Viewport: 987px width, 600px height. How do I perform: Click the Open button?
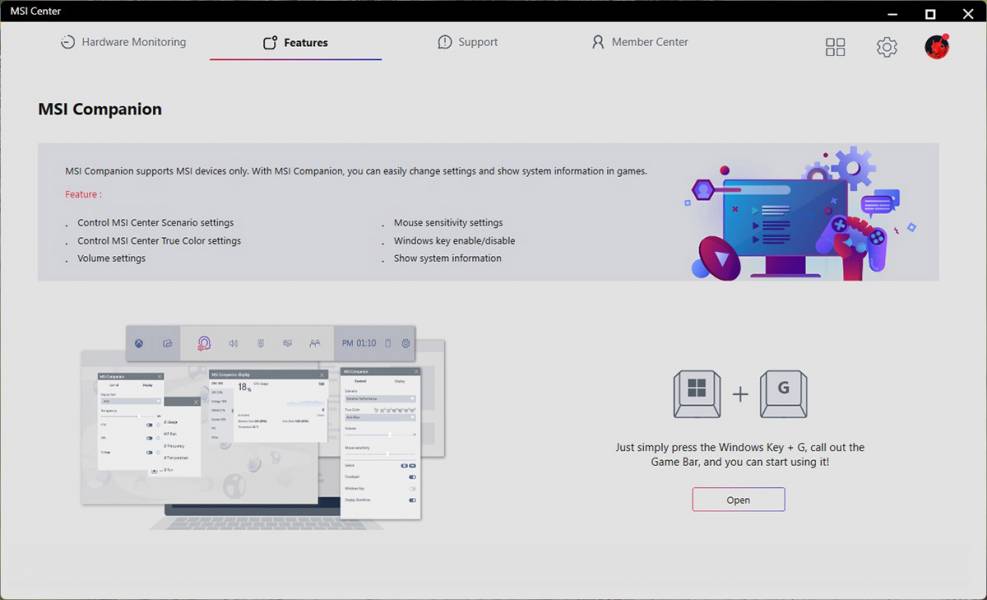pyautogui.click(x=738, y=500)
